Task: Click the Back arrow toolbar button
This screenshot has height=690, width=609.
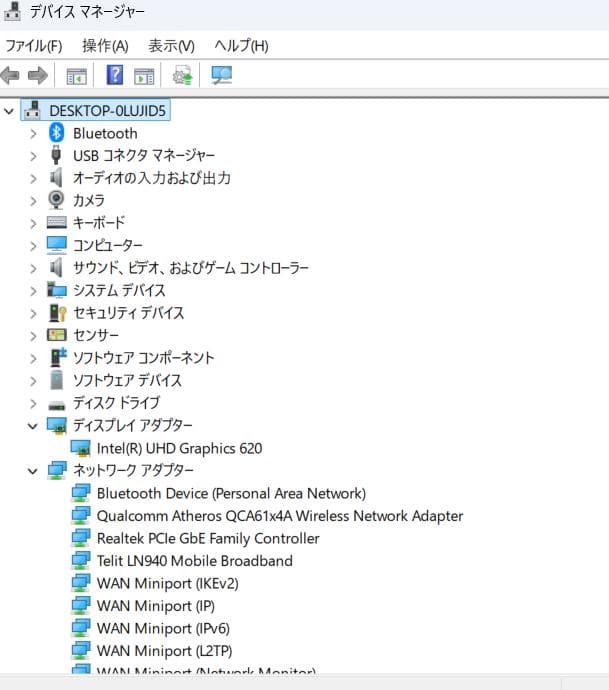Action: coord(11,76)
